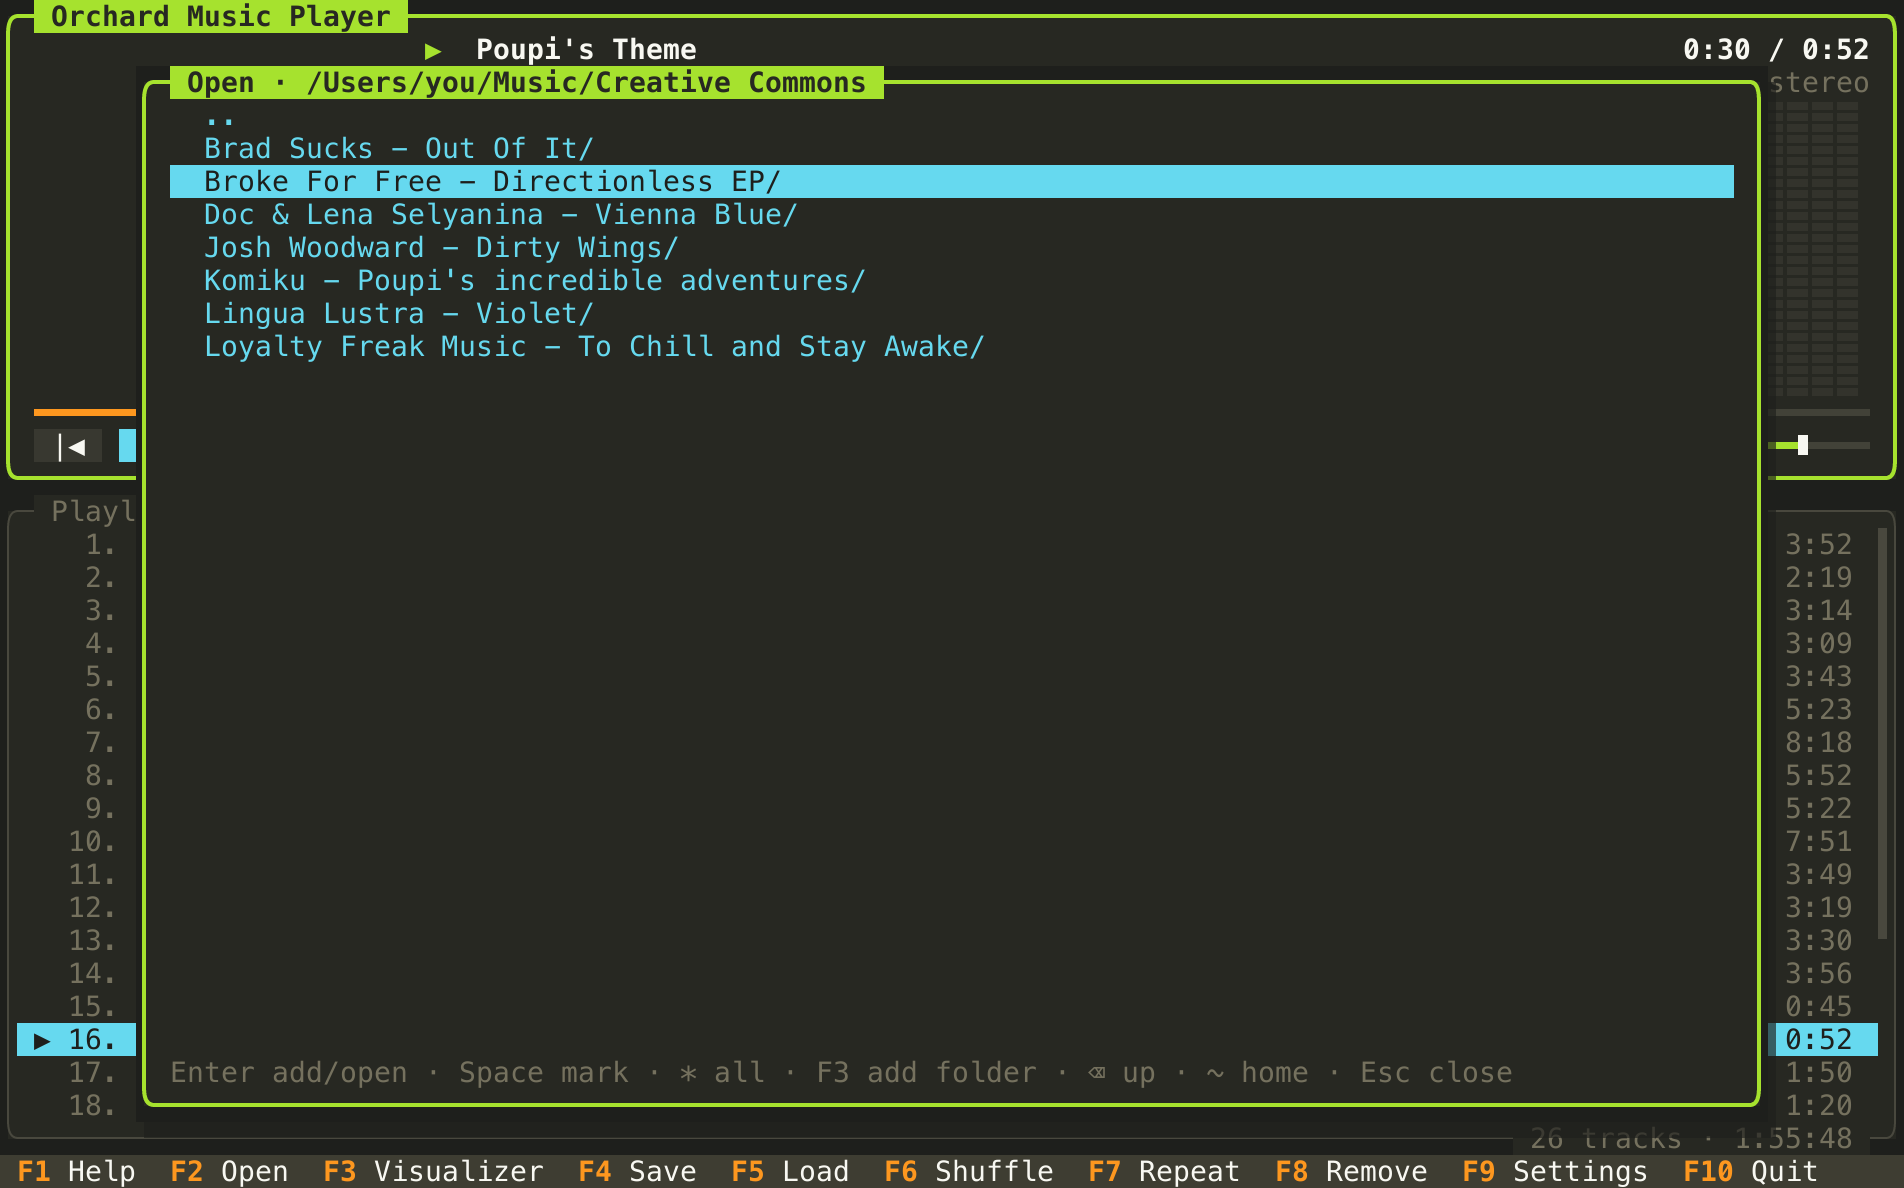The image size is (1904, 1188).
Task: Click the previous track button
Action: (x=68, y=446)
